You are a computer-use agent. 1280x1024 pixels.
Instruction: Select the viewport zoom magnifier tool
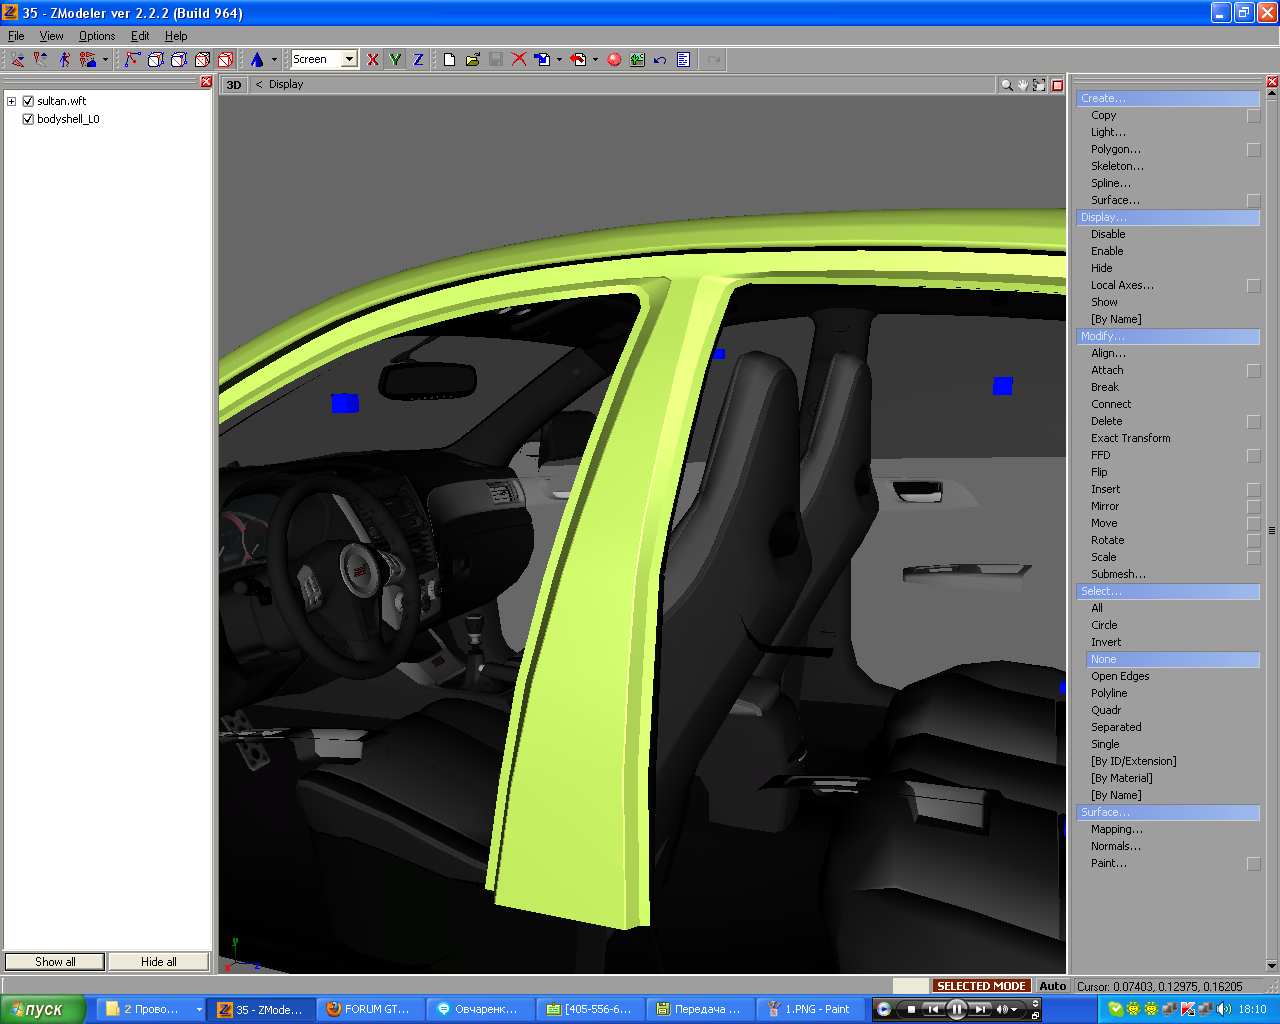coord(1006,85)
